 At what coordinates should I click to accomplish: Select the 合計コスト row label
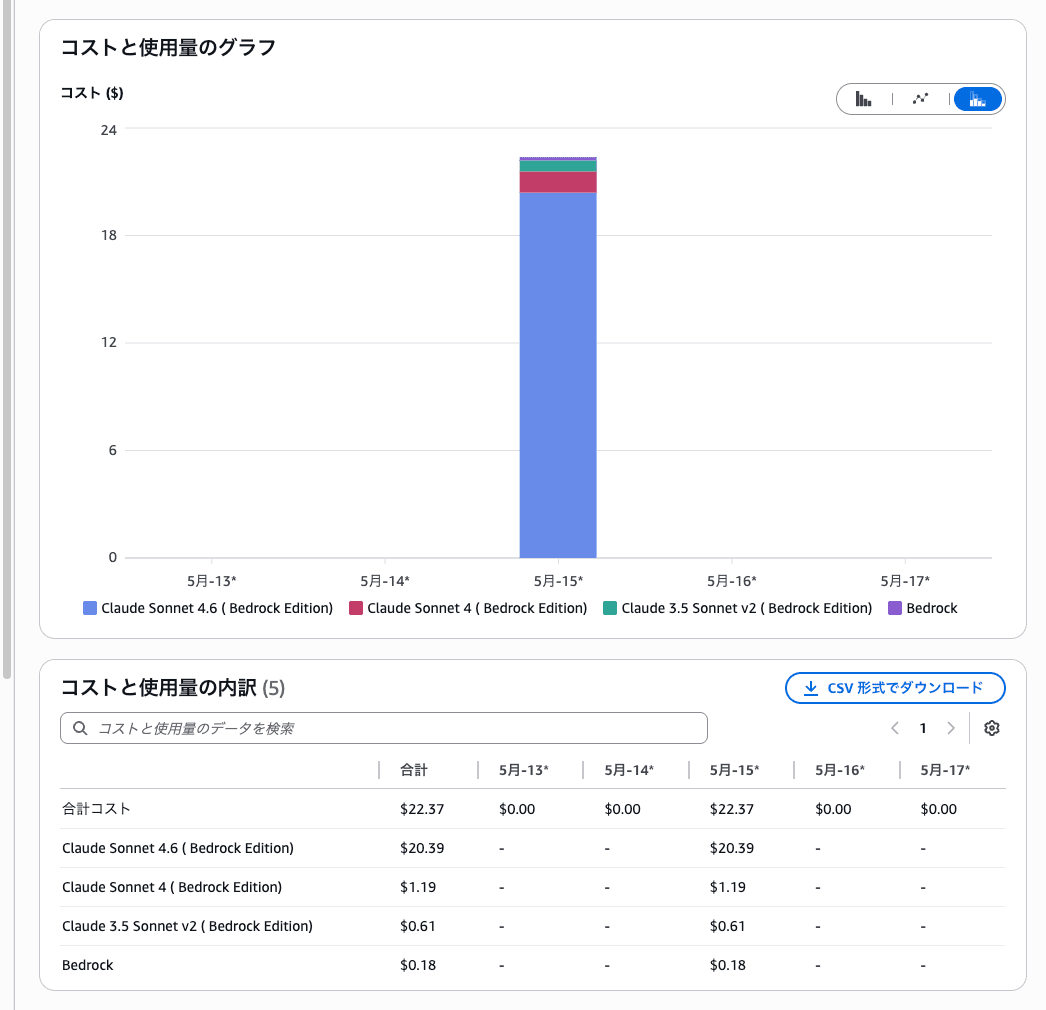click(x=96, y=809)
